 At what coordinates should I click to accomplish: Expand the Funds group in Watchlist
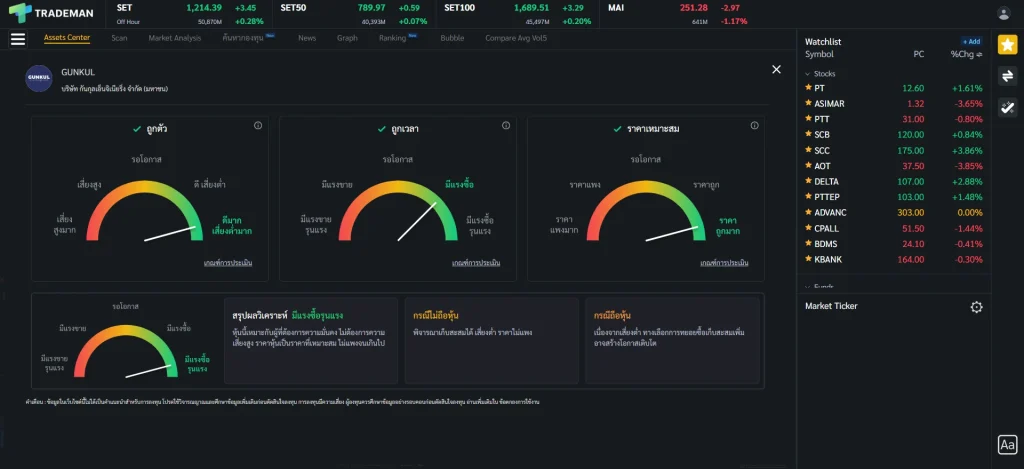click(808, 286)
